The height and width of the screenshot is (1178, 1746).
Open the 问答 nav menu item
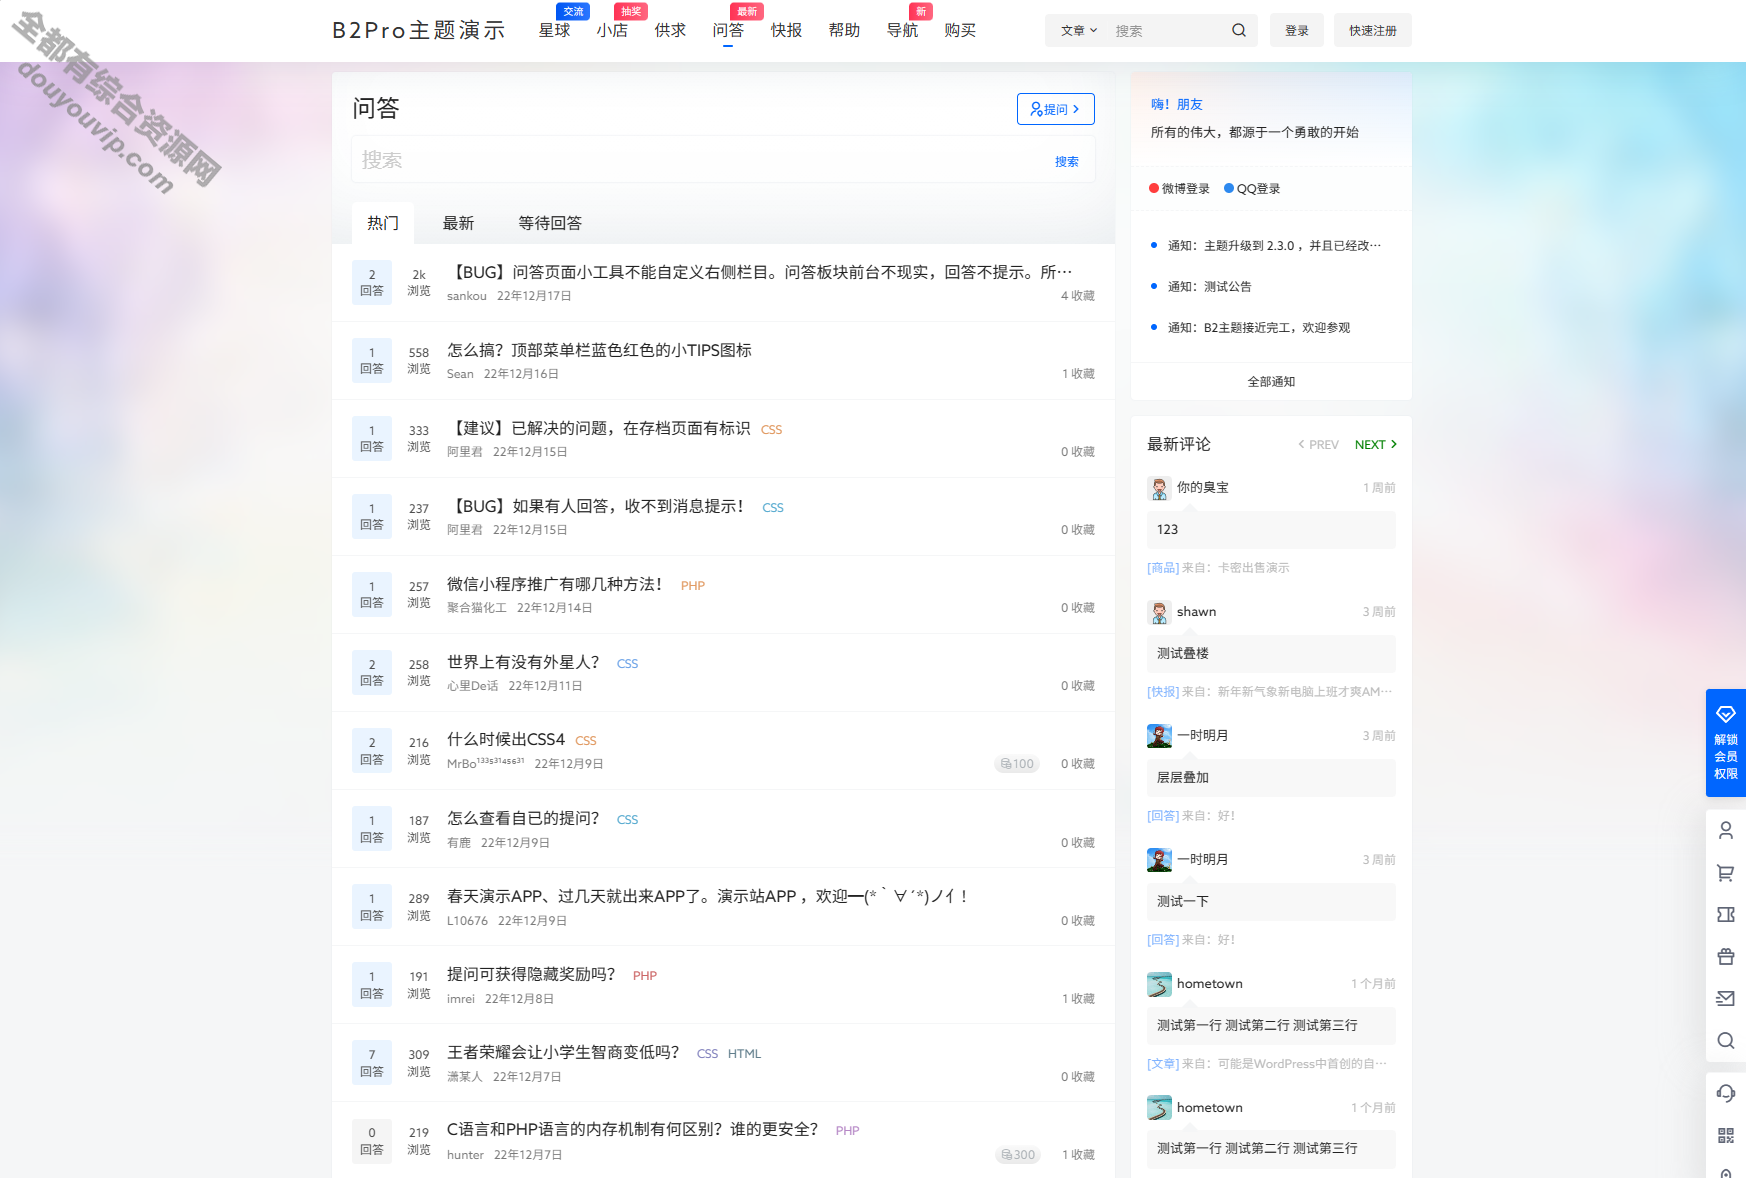point(728,30)
